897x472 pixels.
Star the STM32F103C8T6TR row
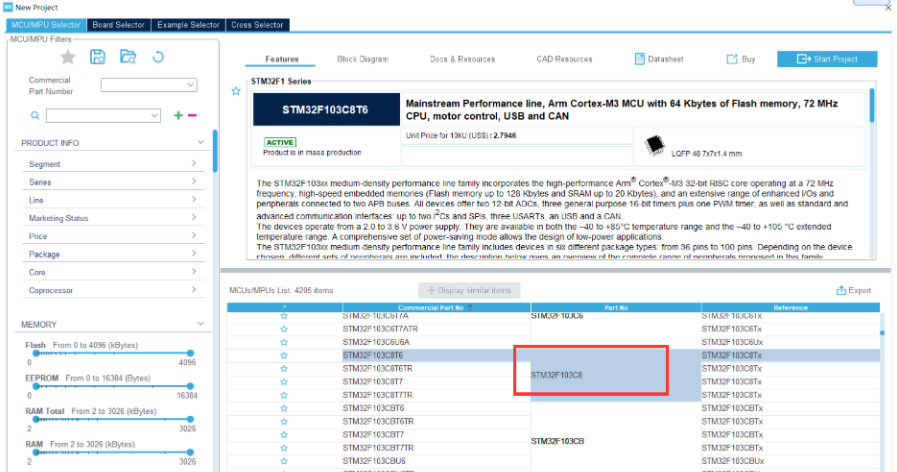tap(284, 368)
